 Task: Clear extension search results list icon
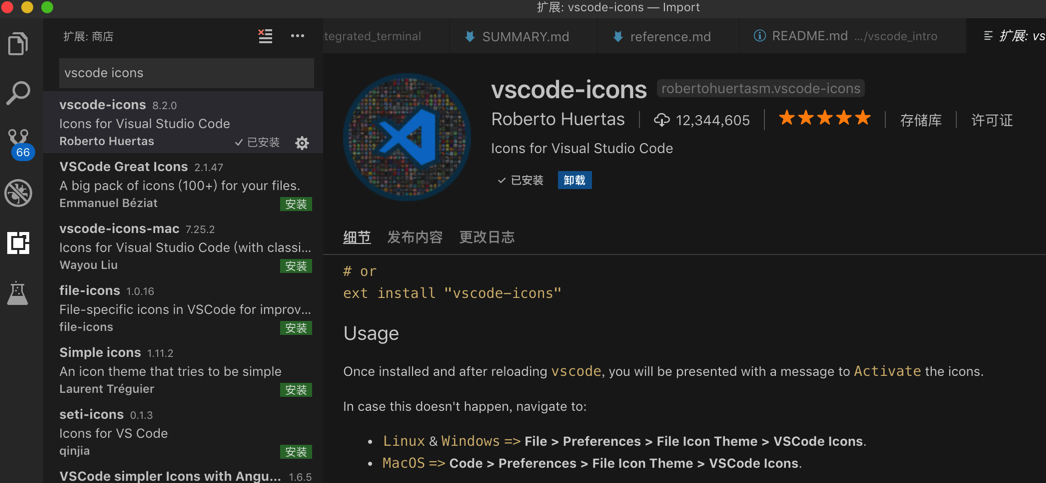tap(266, 36)
